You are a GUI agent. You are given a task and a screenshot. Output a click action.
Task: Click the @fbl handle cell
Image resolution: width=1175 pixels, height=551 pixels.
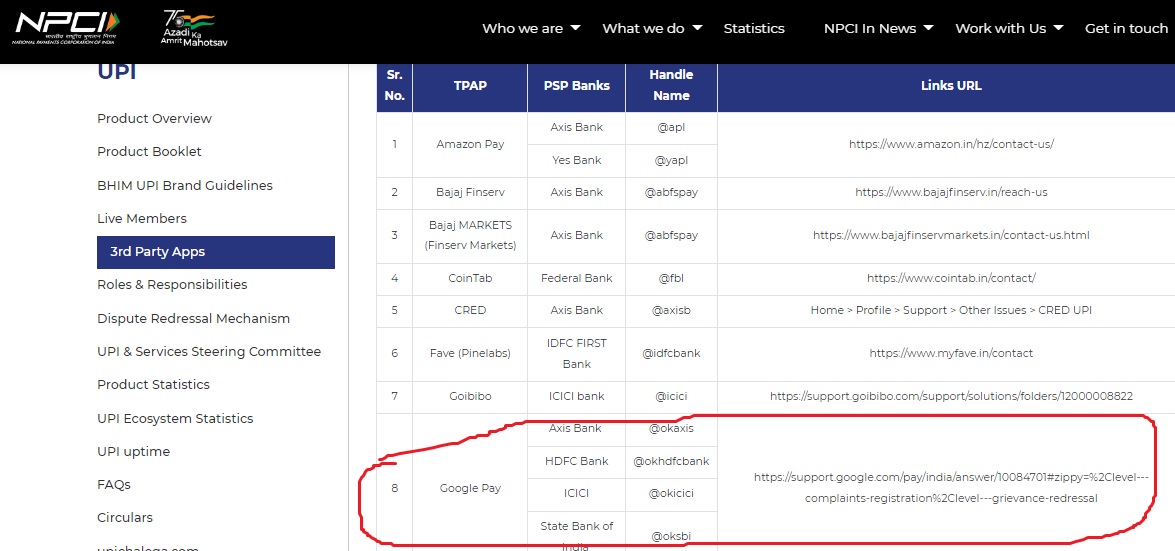671,278
